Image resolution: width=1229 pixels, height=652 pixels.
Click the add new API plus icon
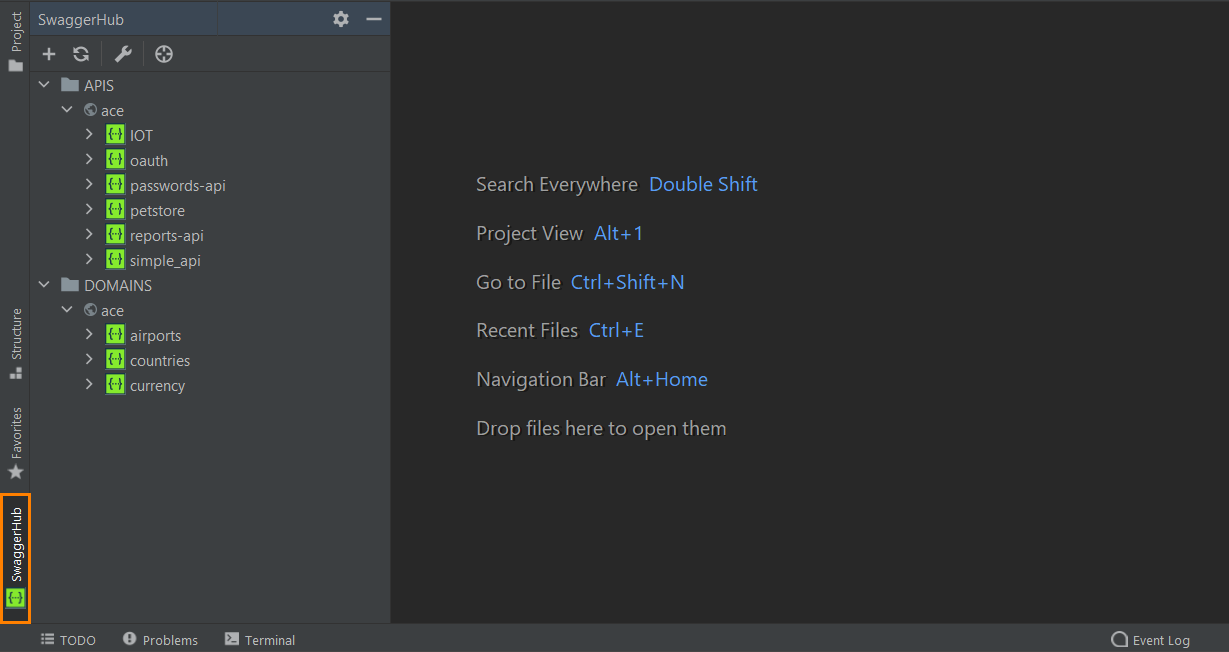[48, 54]
